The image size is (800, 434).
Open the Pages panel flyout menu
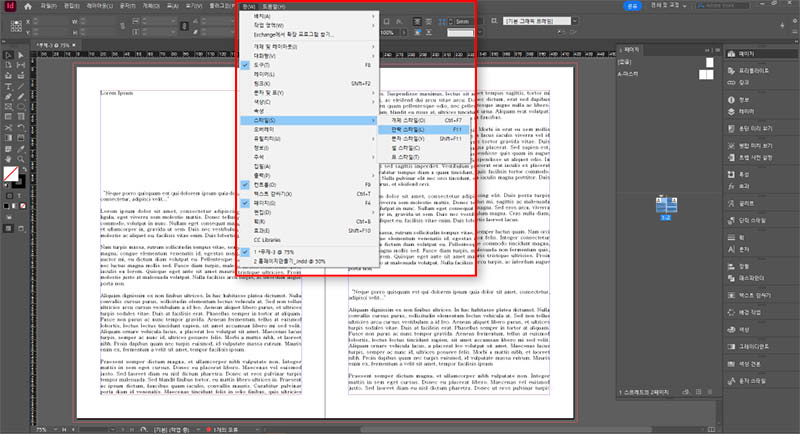pyautogui.click(x=717, y=50)
